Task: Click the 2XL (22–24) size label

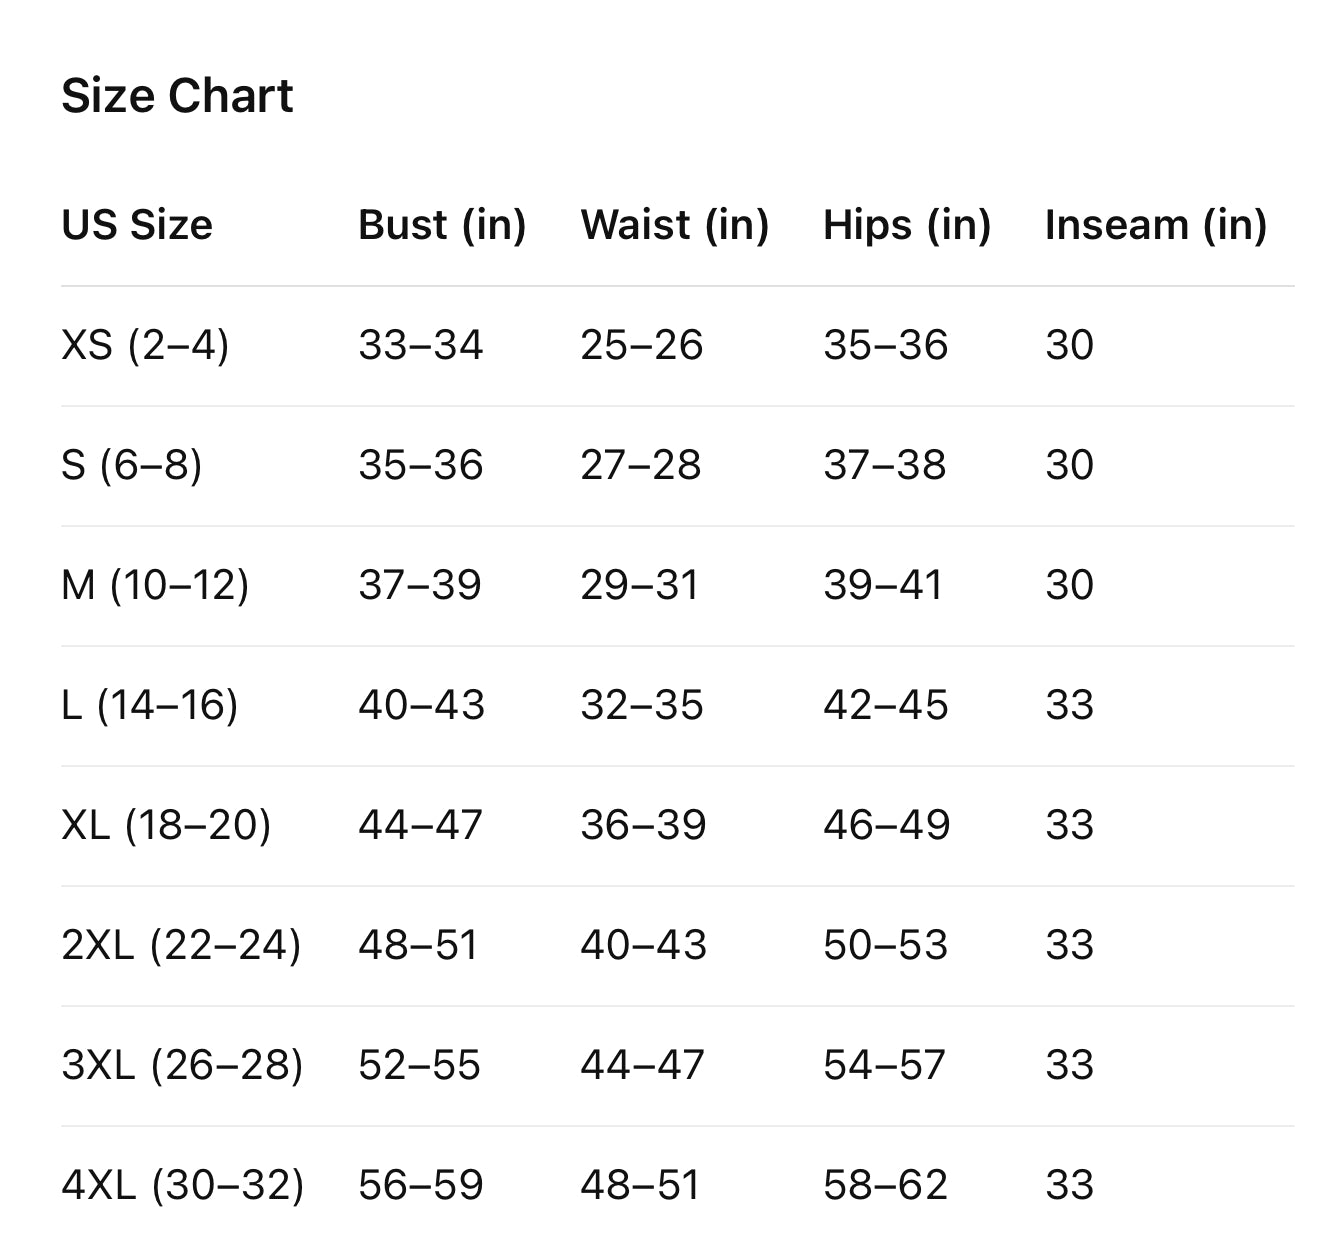Action: [x=181, y=945]
